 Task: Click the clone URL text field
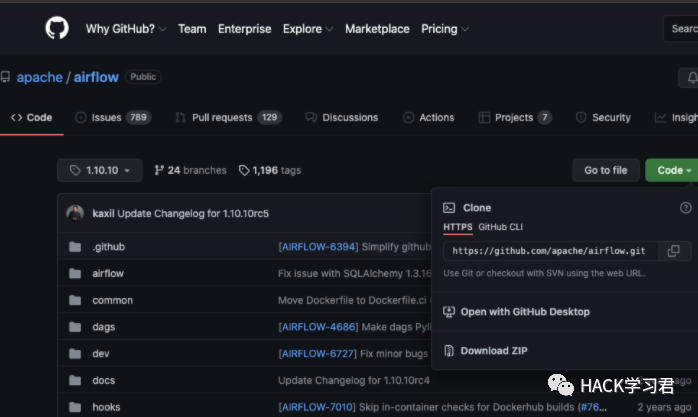(x=551, y=251)
